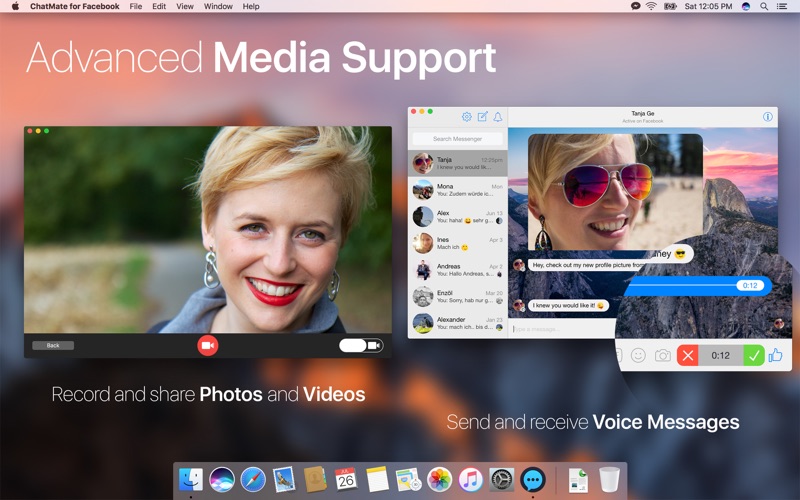800x500 pixels.
Task: Open Finder from the Dock
Action: point(191,480)
